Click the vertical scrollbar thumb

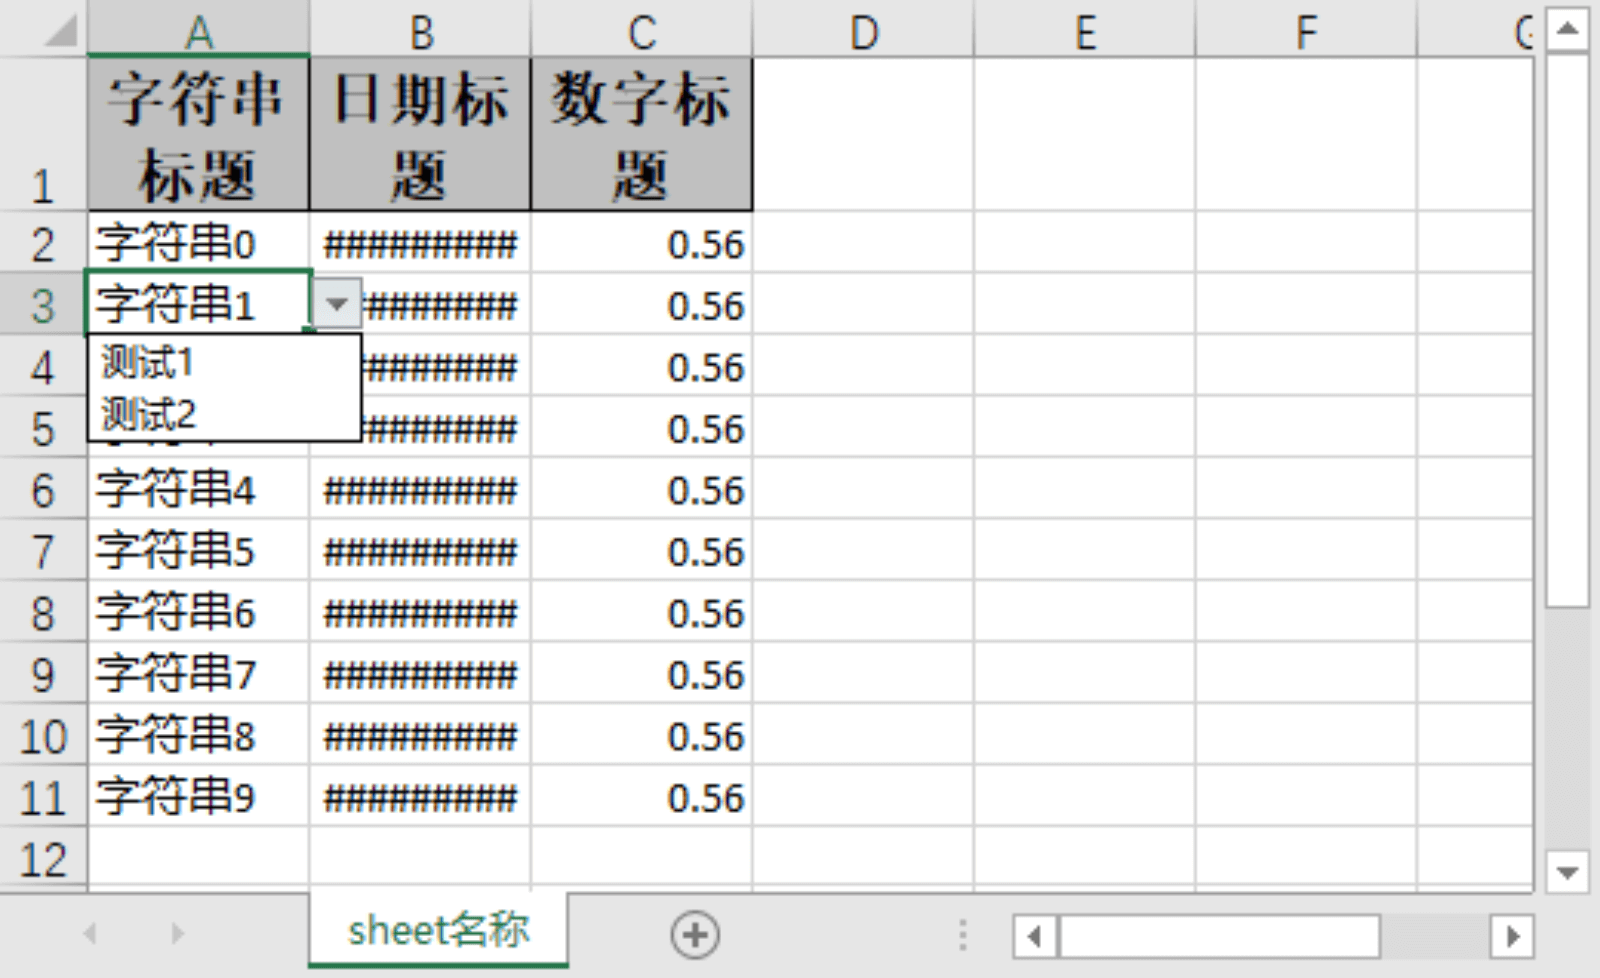coord(1567,330)
